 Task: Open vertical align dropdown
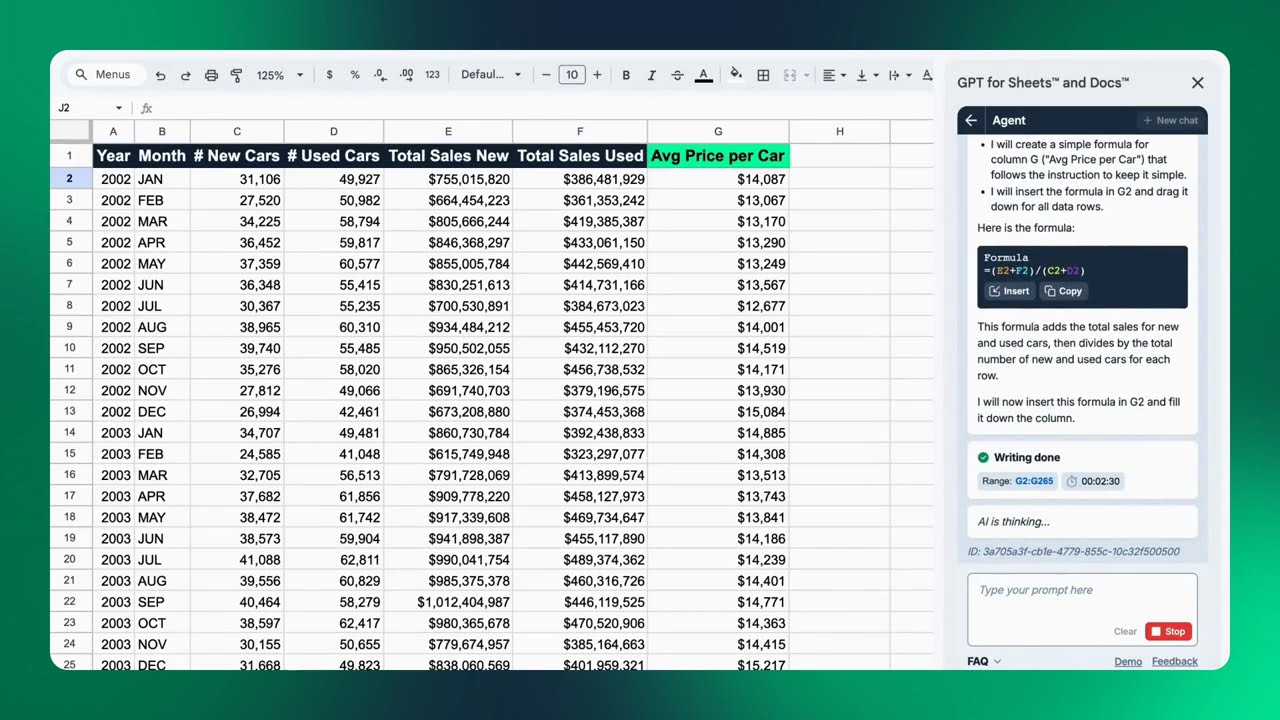tap(866, 75)
